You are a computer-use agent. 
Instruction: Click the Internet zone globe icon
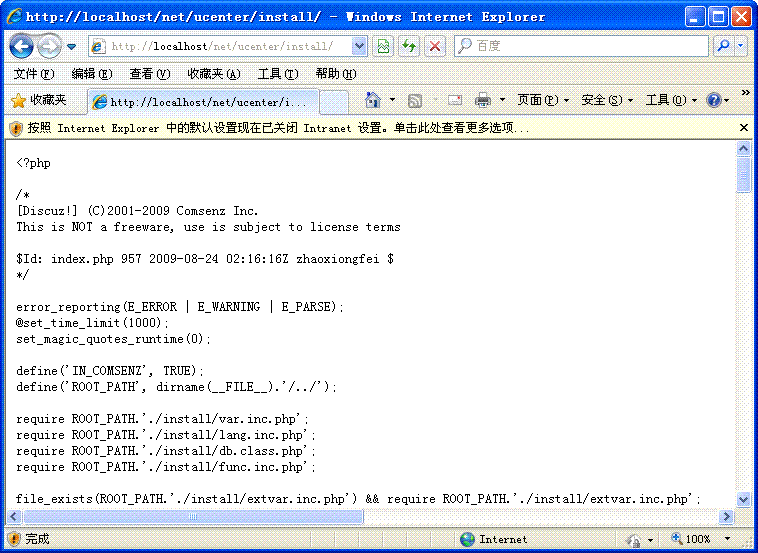tap(467, 539)
